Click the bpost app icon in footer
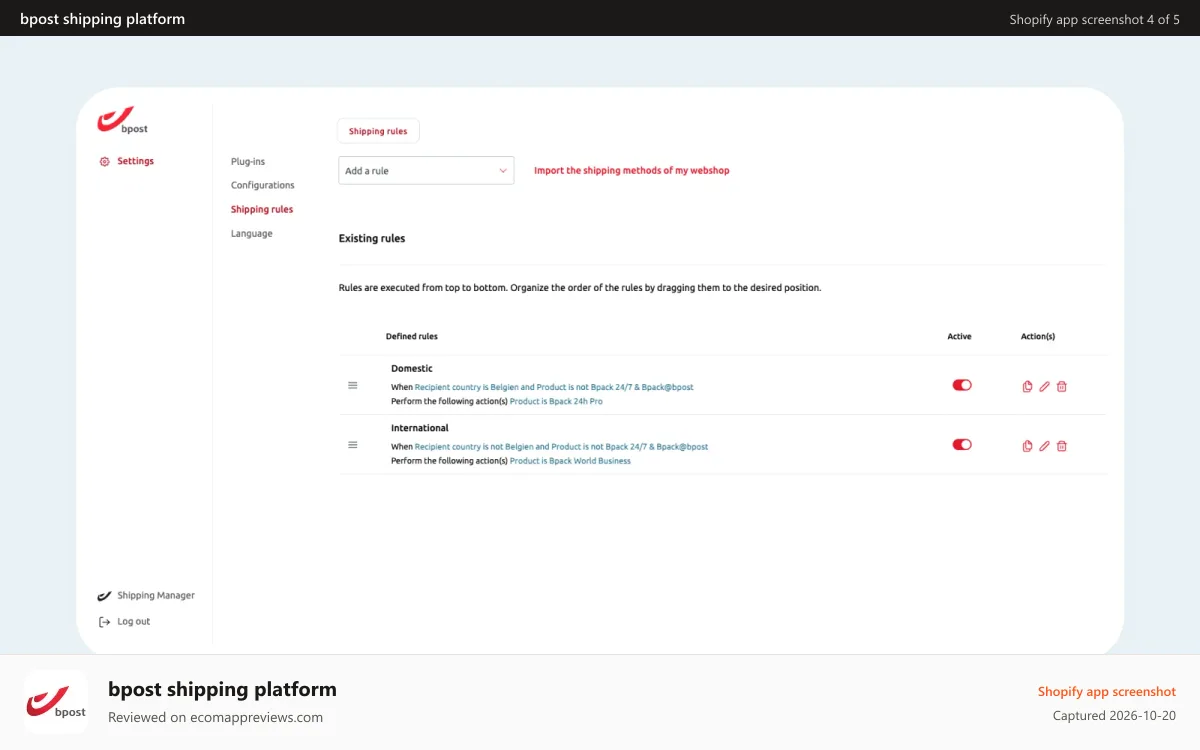The height and width of the screenshot is (750, 1200). coord(56,702)
